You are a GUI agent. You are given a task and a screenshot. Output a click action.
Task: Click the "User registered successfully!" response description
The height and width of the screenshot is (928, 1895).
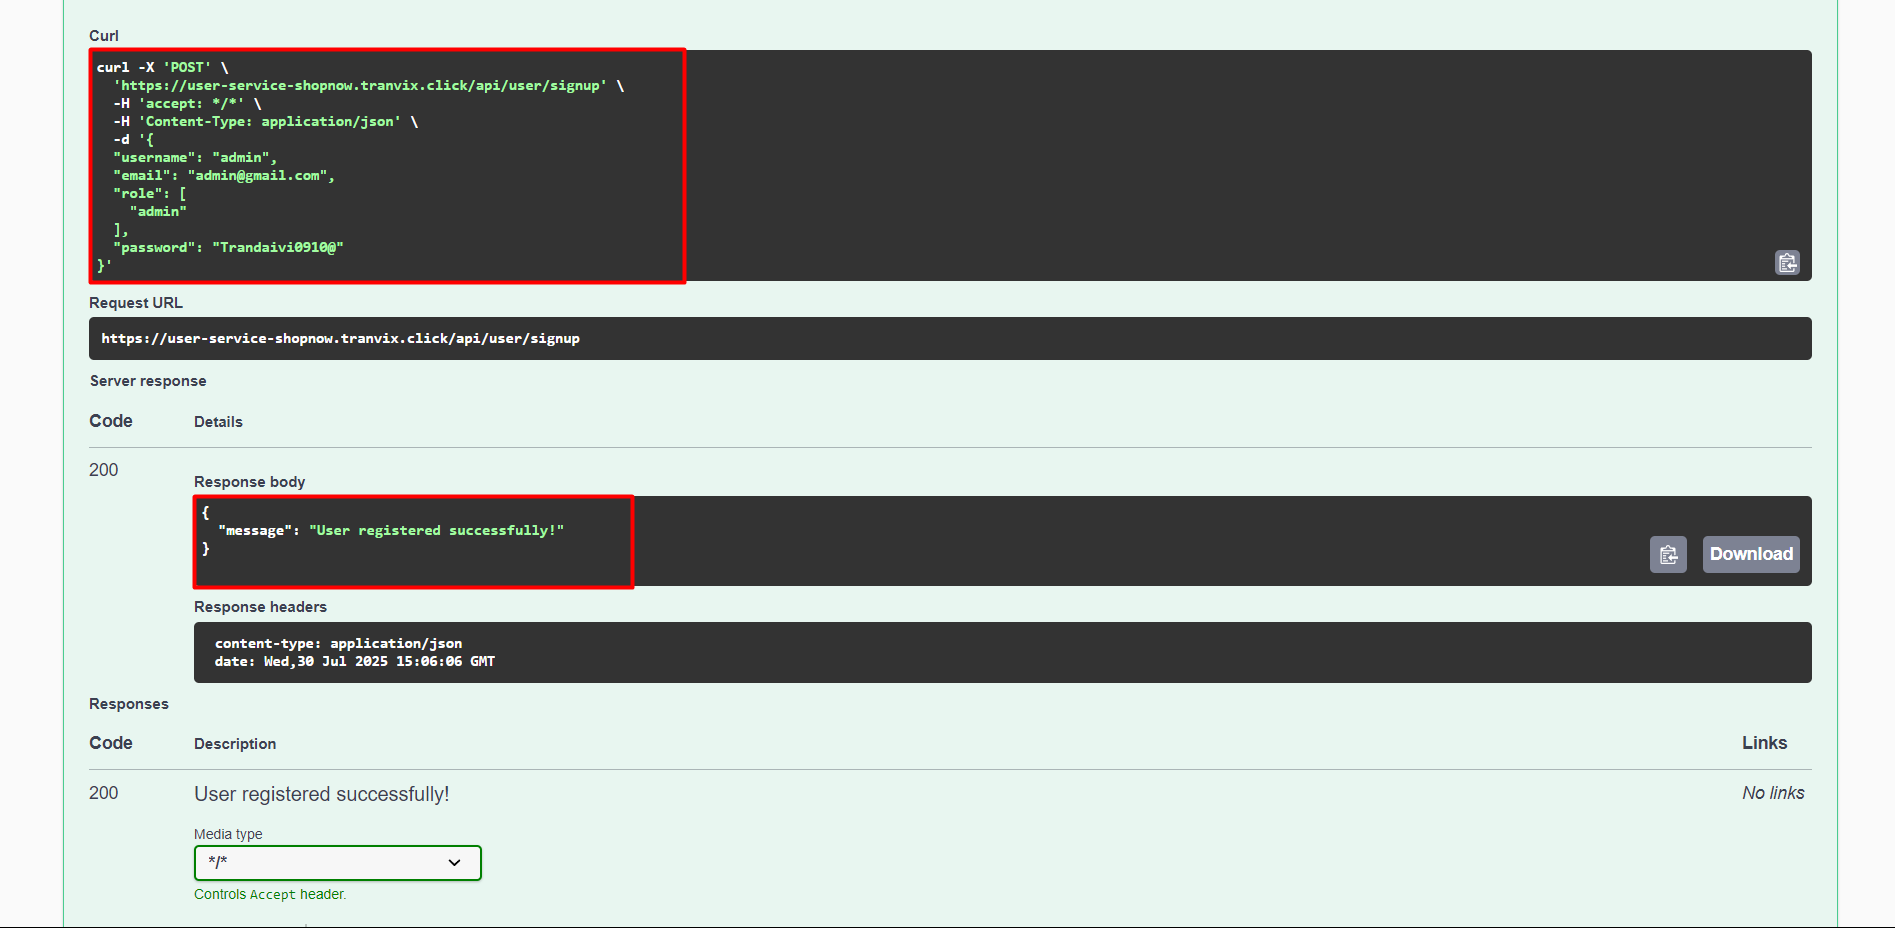pos(321,794)
